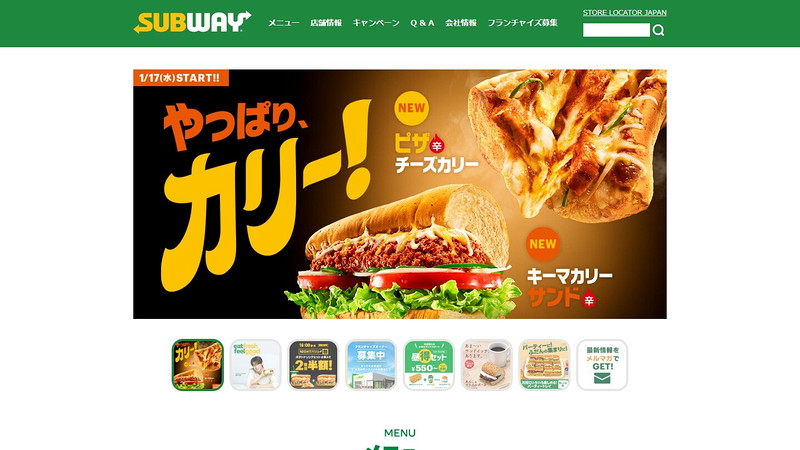Open the Q&A navigation item
800x450 pixels.
pyautogui.click(x=422, y=23)
